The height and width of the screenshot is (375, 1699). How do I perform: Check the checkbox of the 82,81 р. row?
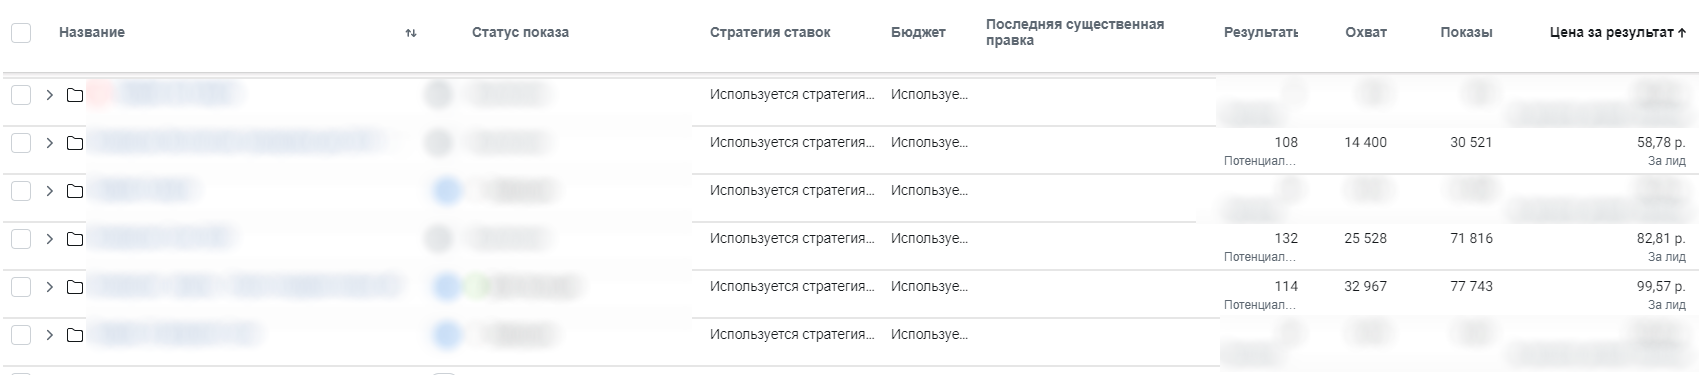point(21,239)
